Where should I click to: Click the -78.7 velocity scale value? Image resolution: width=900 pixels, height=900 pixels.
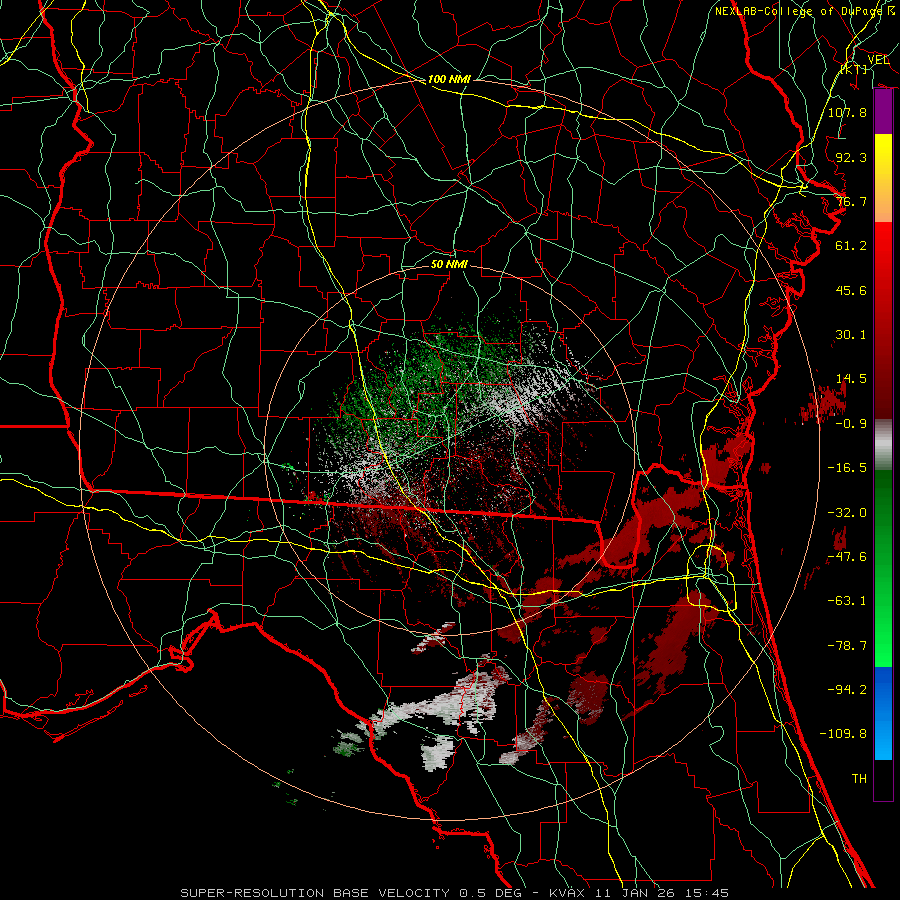click(x=847, y=646)
